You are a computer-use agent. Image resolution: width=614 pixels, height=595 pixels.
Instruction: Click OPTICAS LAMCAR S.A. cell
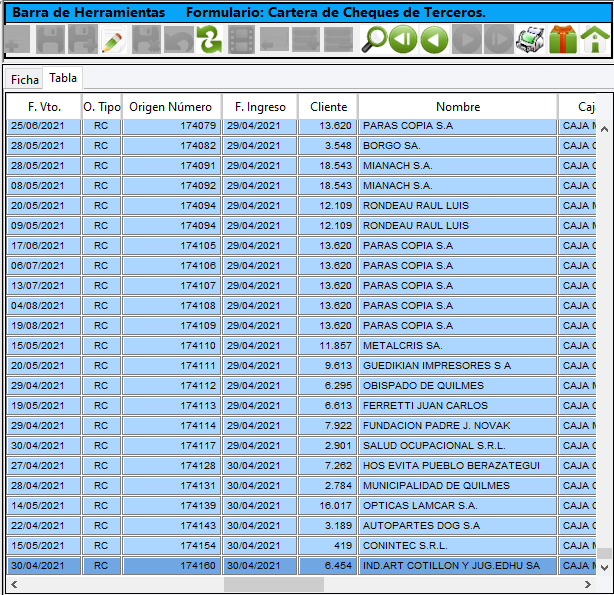[x=457, y=506]
